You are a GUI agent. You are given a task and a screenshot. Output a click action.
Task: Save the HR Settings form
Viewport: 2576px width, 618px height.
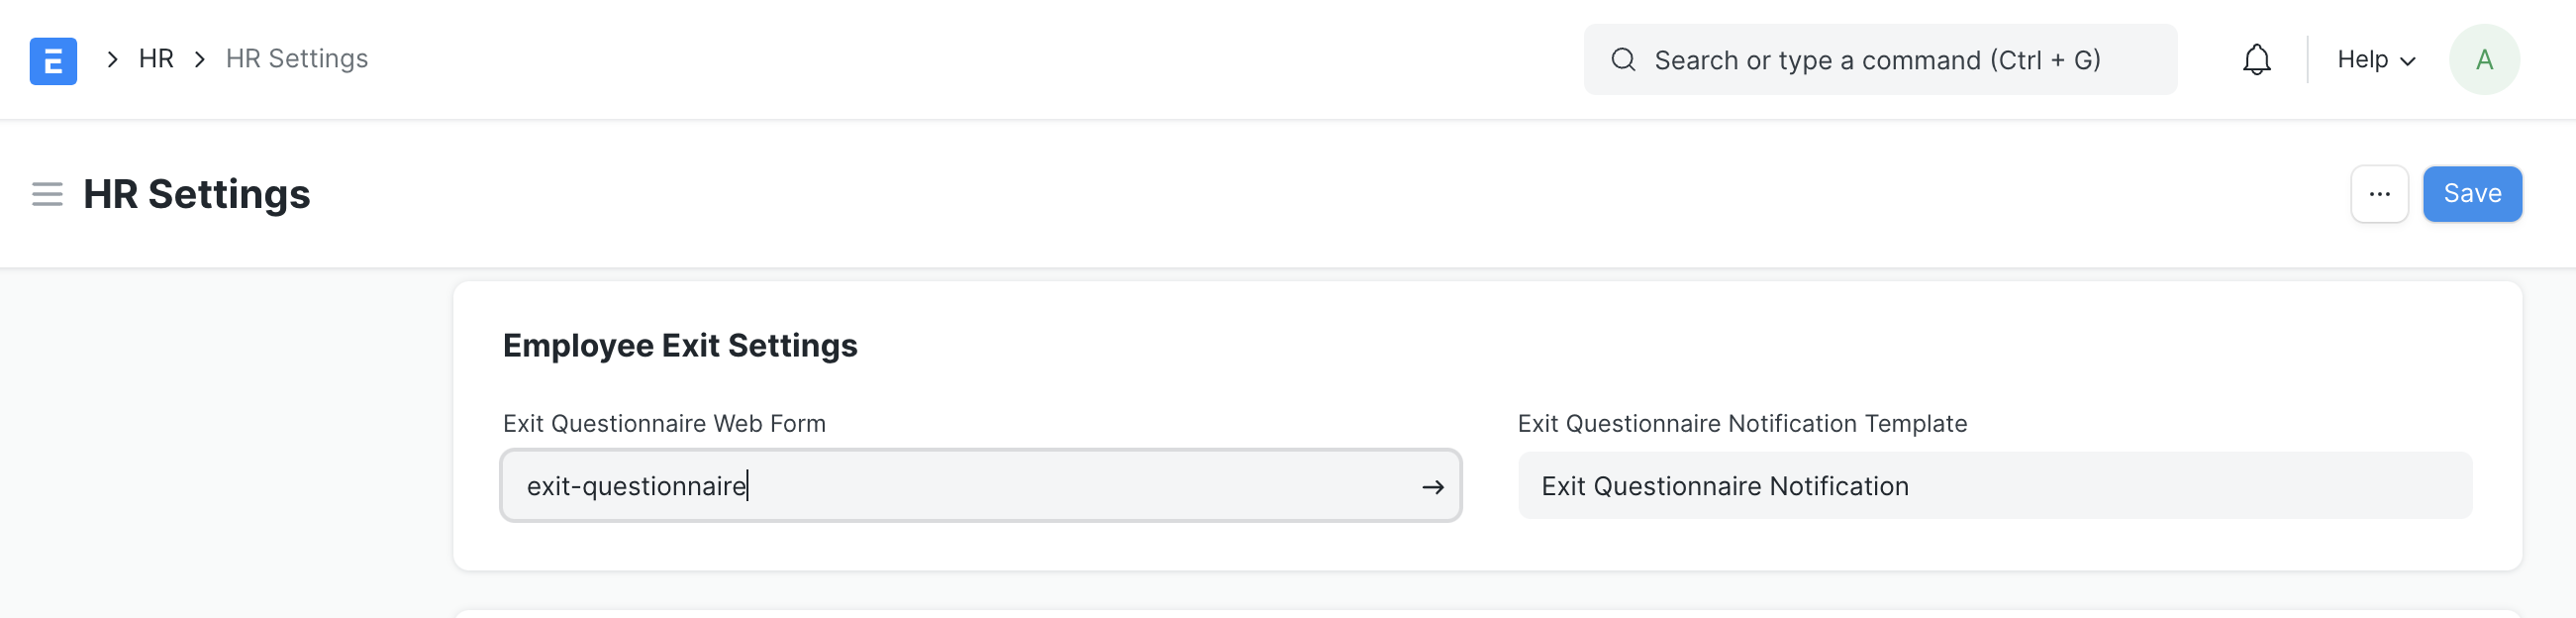tap(2471, 194)
